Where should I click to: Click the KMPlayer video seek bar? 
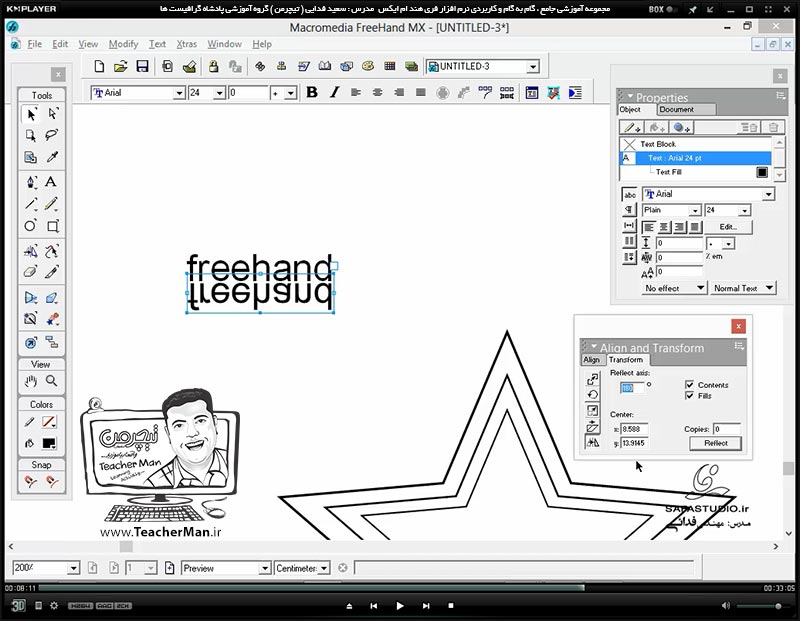[398, 588]
